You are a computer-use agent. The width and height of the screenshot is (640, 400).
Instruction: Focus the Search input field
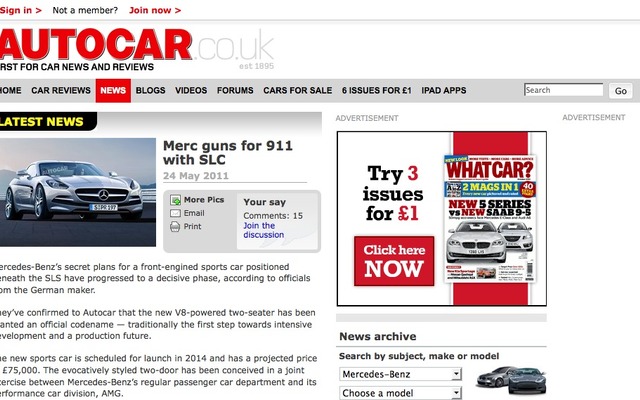563,90
